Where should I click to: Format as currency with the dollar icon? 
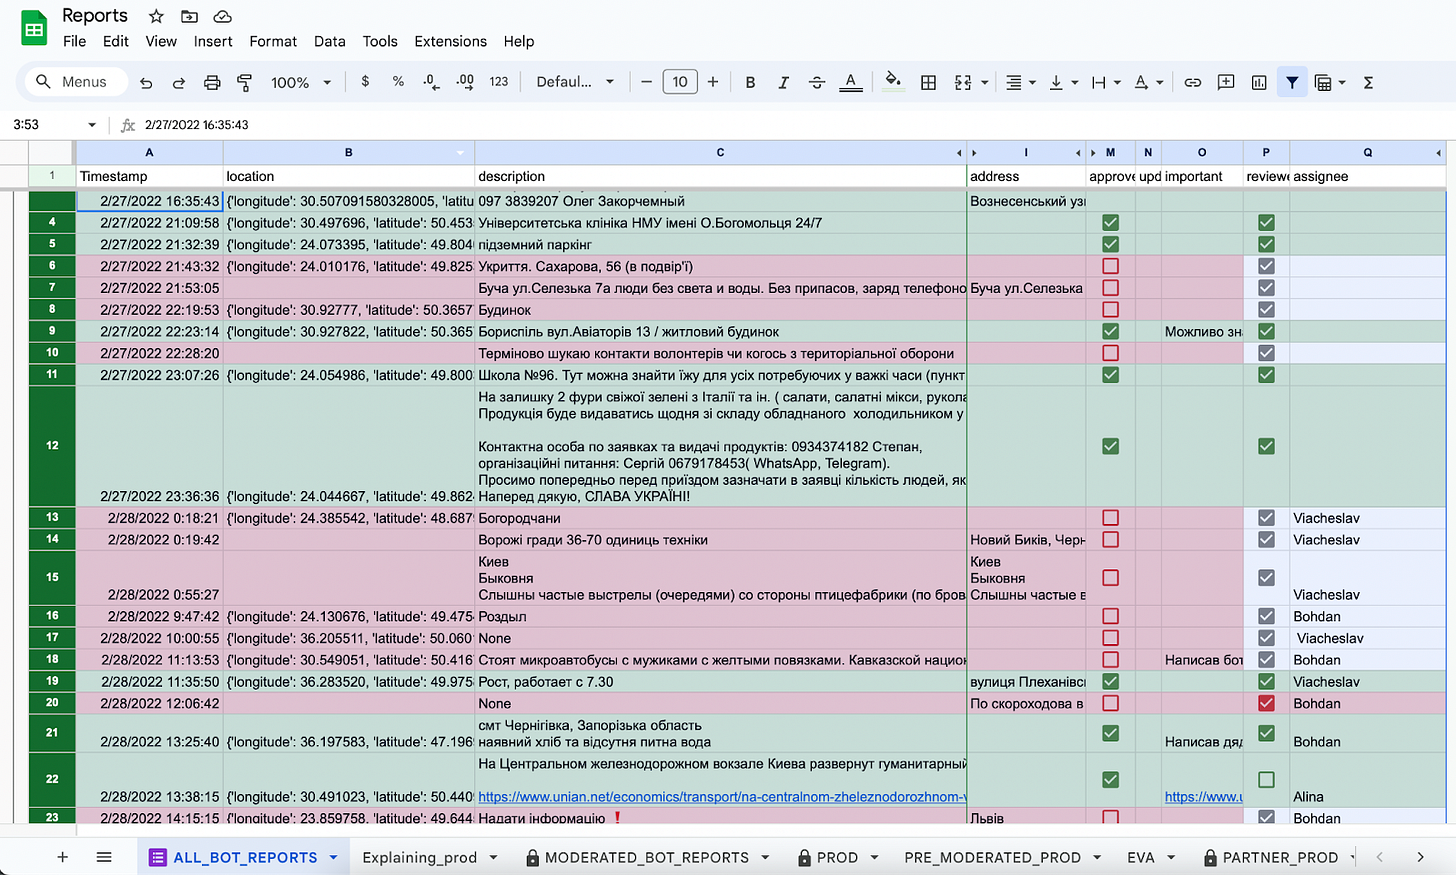pos(365,82)
